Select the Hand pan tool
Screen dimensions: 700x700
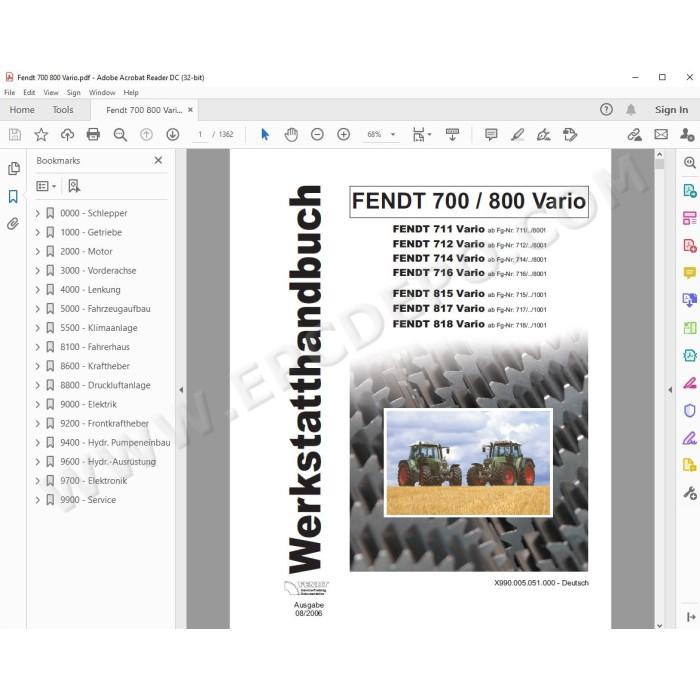[291, 134]
